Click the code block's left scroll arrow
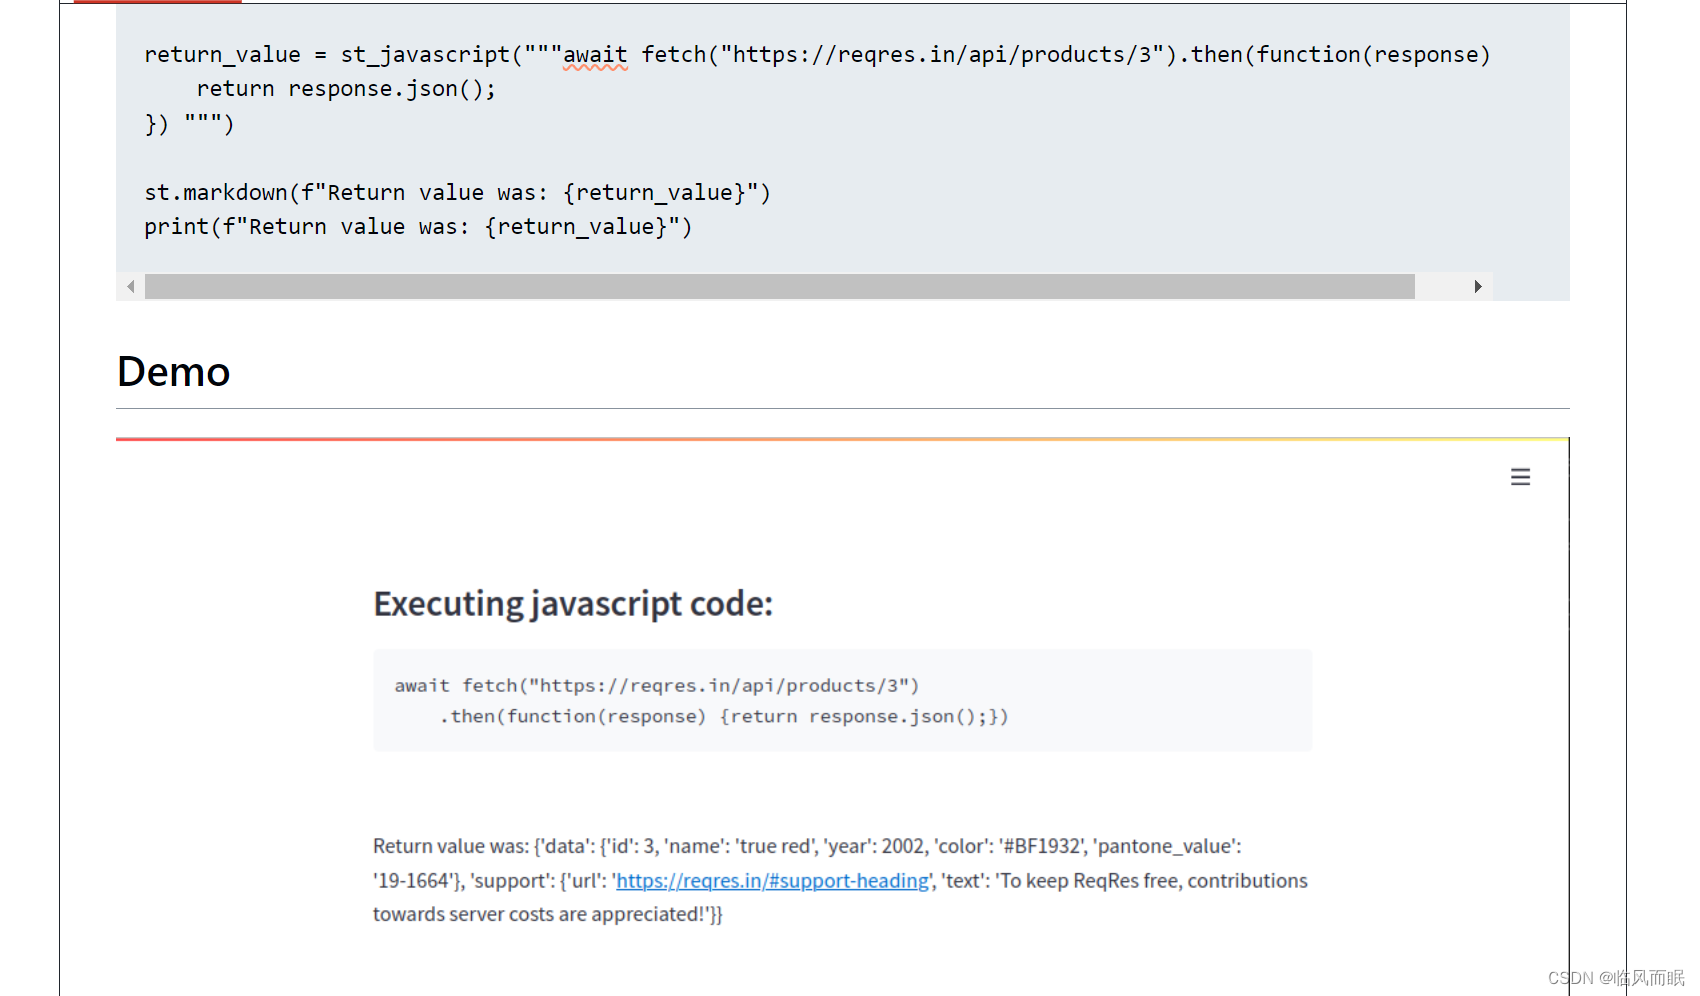1700x996 pixels. coord(131,286)
